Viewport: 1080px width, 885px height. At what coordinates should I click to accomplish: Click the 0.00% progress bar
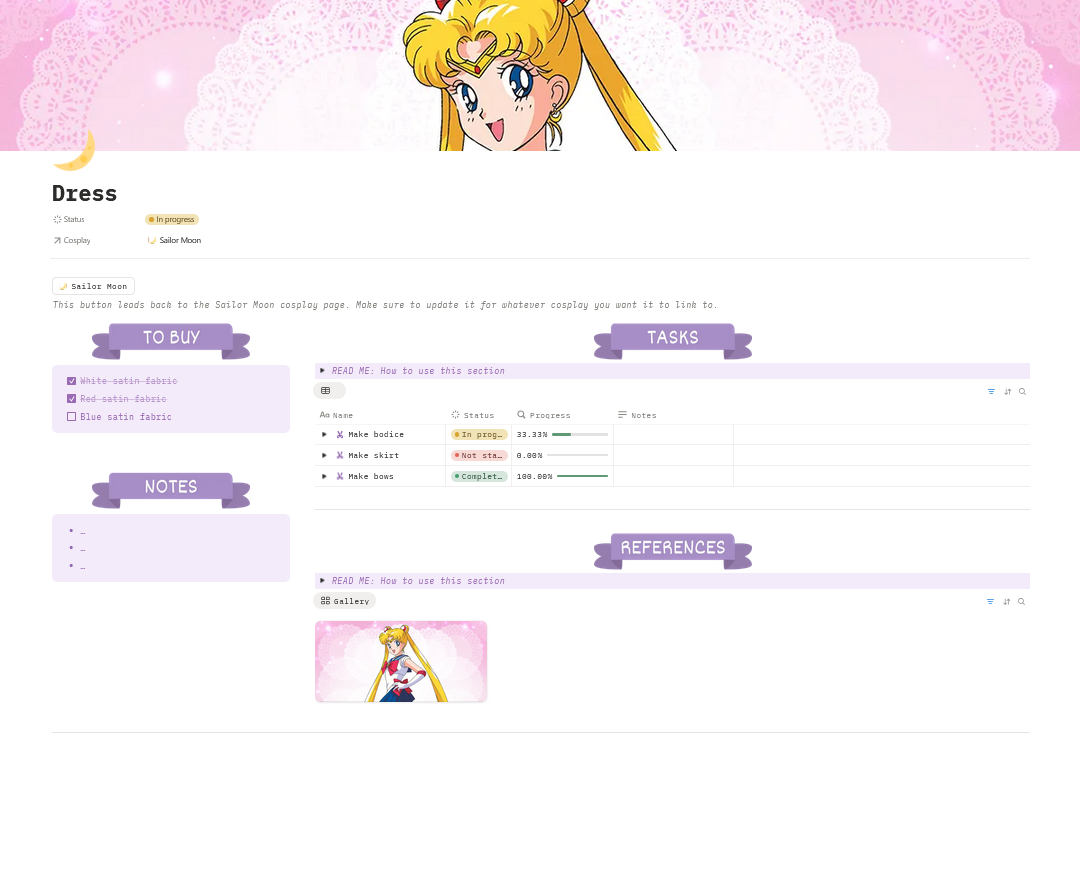(577, 455)
